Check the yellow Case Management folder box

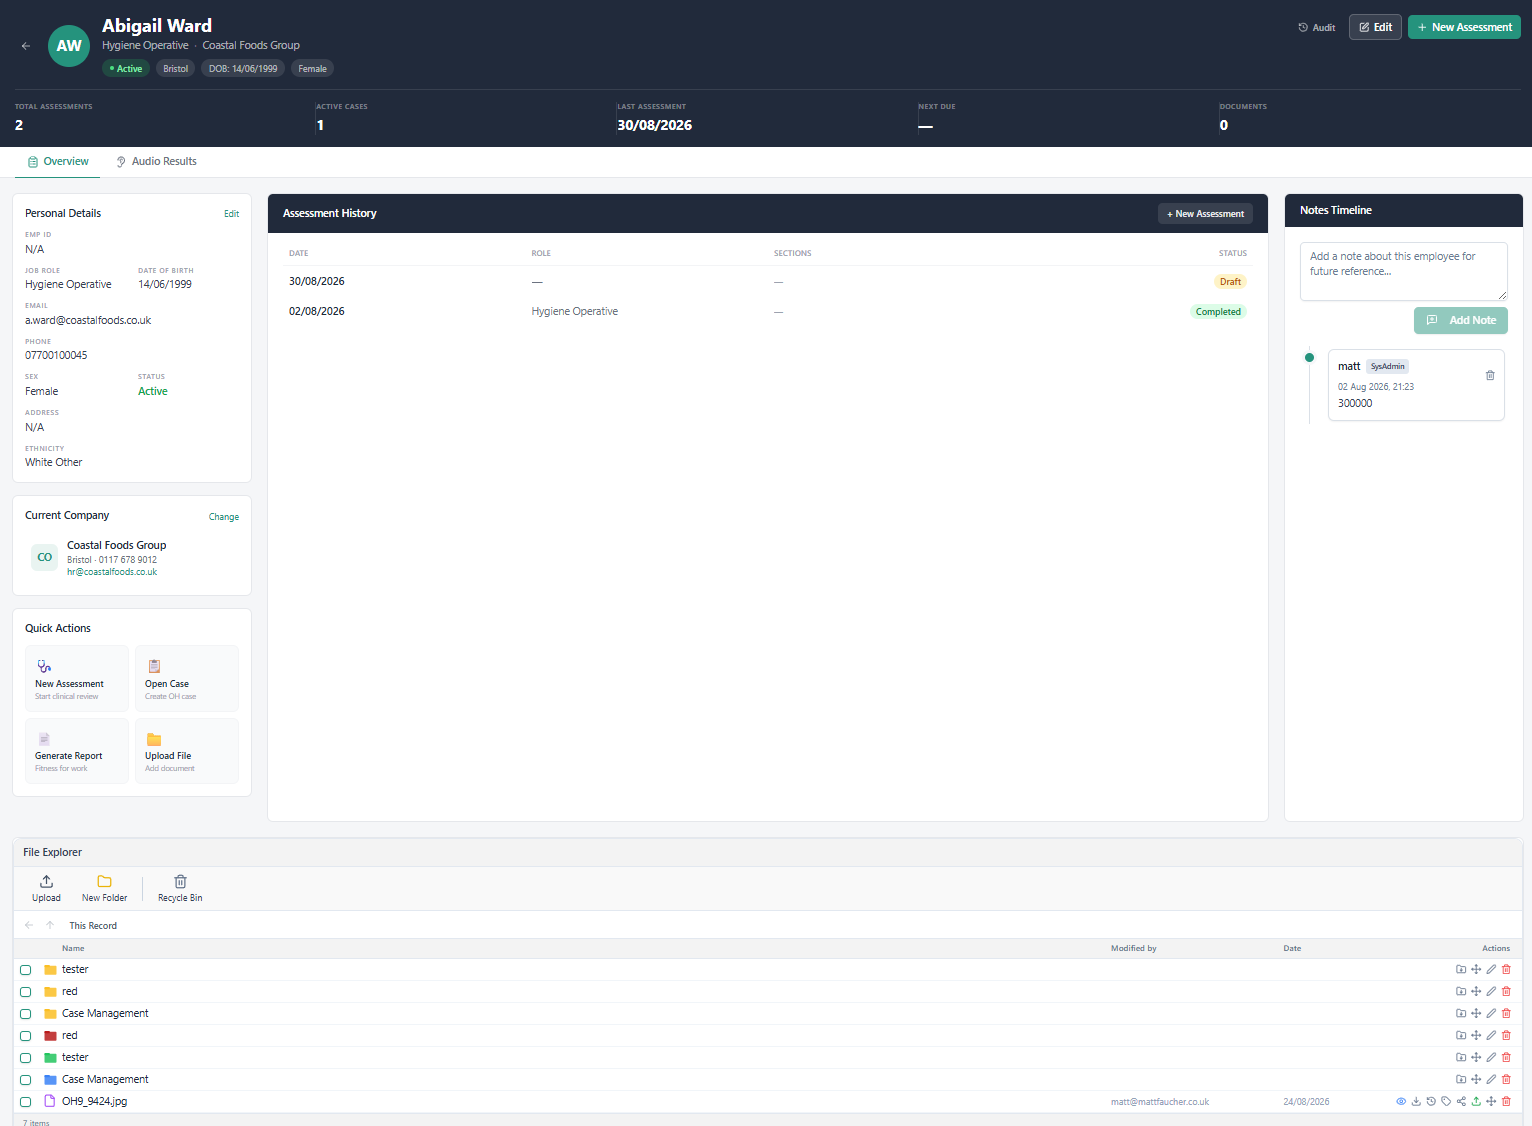(x=26, y=1014)
